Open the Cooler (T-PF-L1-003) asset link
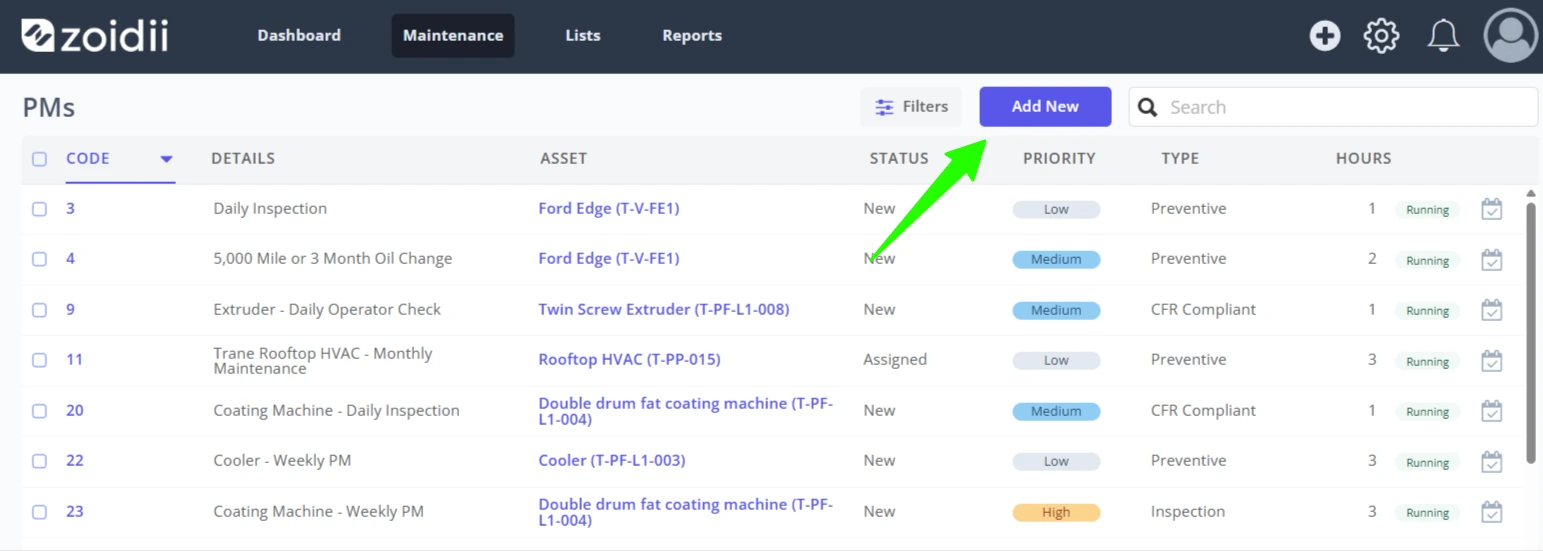This screenshot has width=1543, height=551. [612, 461]
